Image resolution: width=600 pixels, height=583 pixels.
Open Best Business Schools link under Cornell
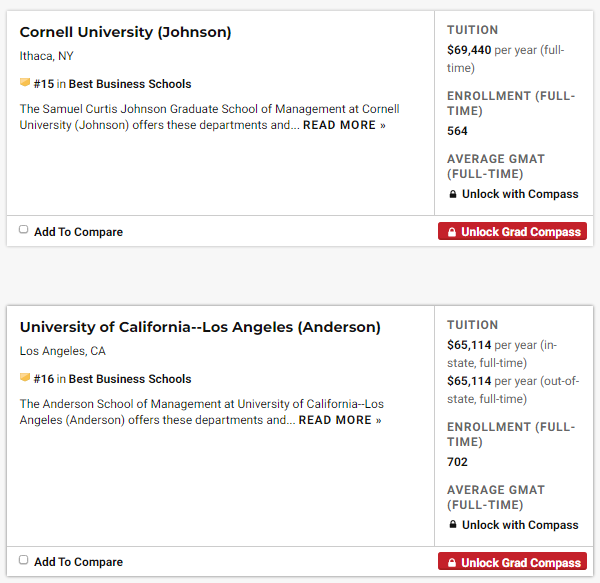tap(130, 84)
